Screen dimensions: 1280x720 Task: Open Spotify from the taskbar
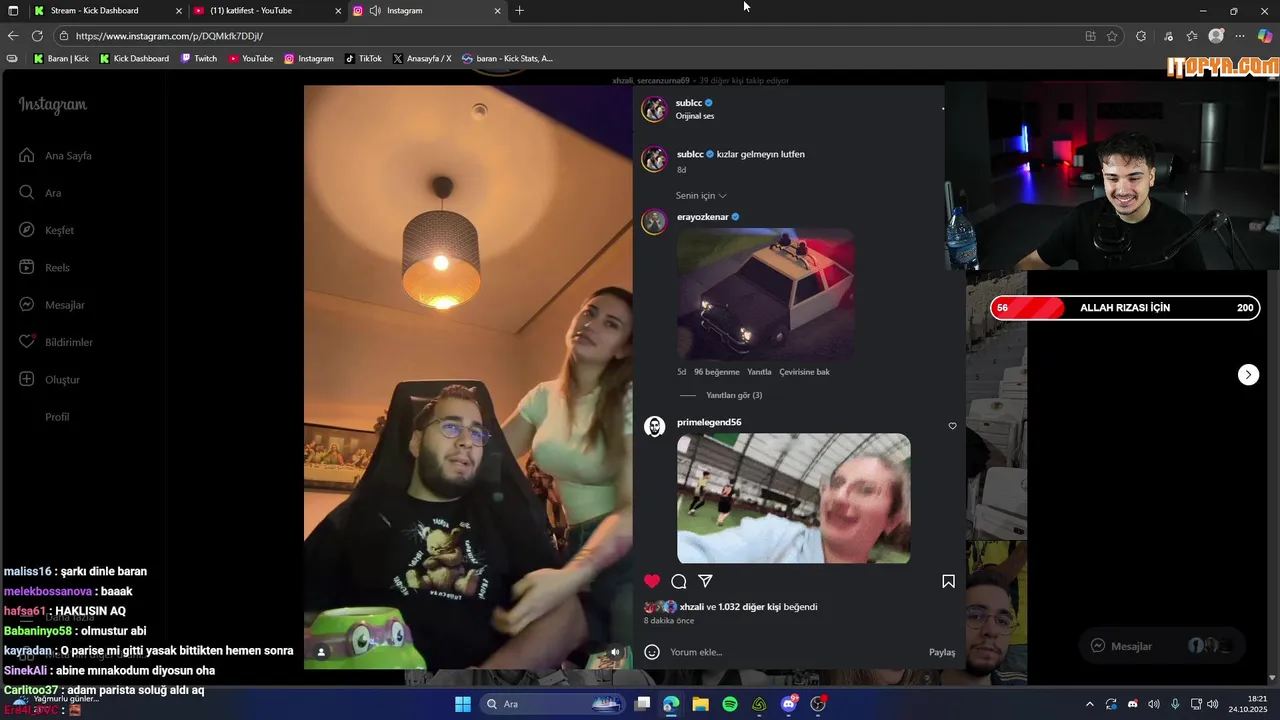(730, 704)
